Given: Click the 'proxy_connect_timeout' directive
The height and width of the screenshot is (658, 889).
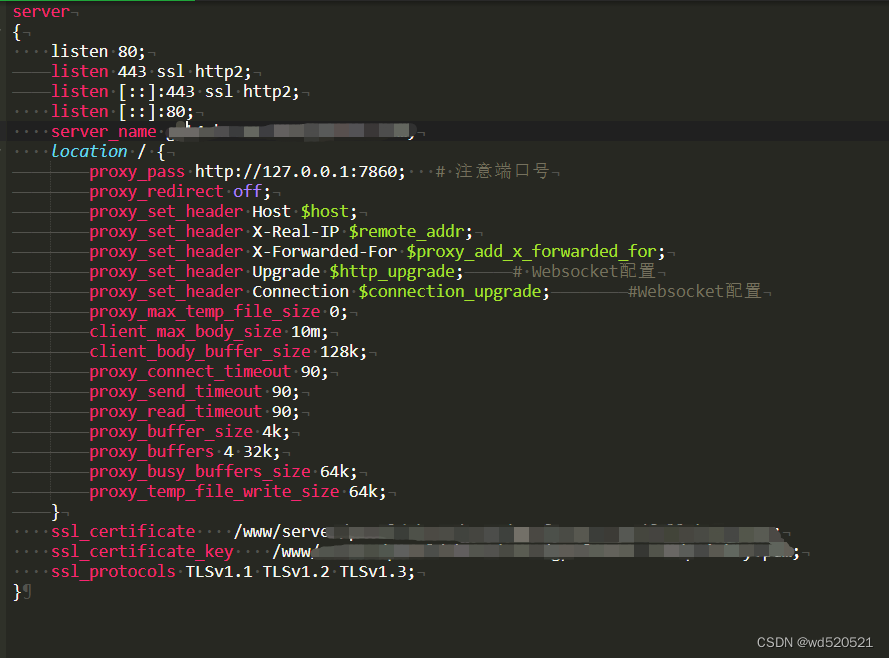Looking at the screenshot, I should click(x=190, y=372).
